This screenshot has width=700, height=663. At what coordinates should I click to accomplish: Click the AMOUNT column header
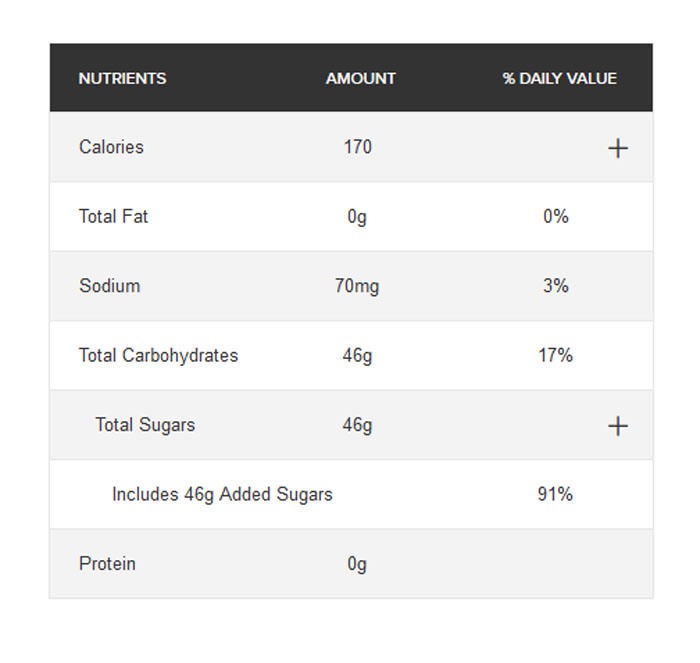tap(360, 78)
